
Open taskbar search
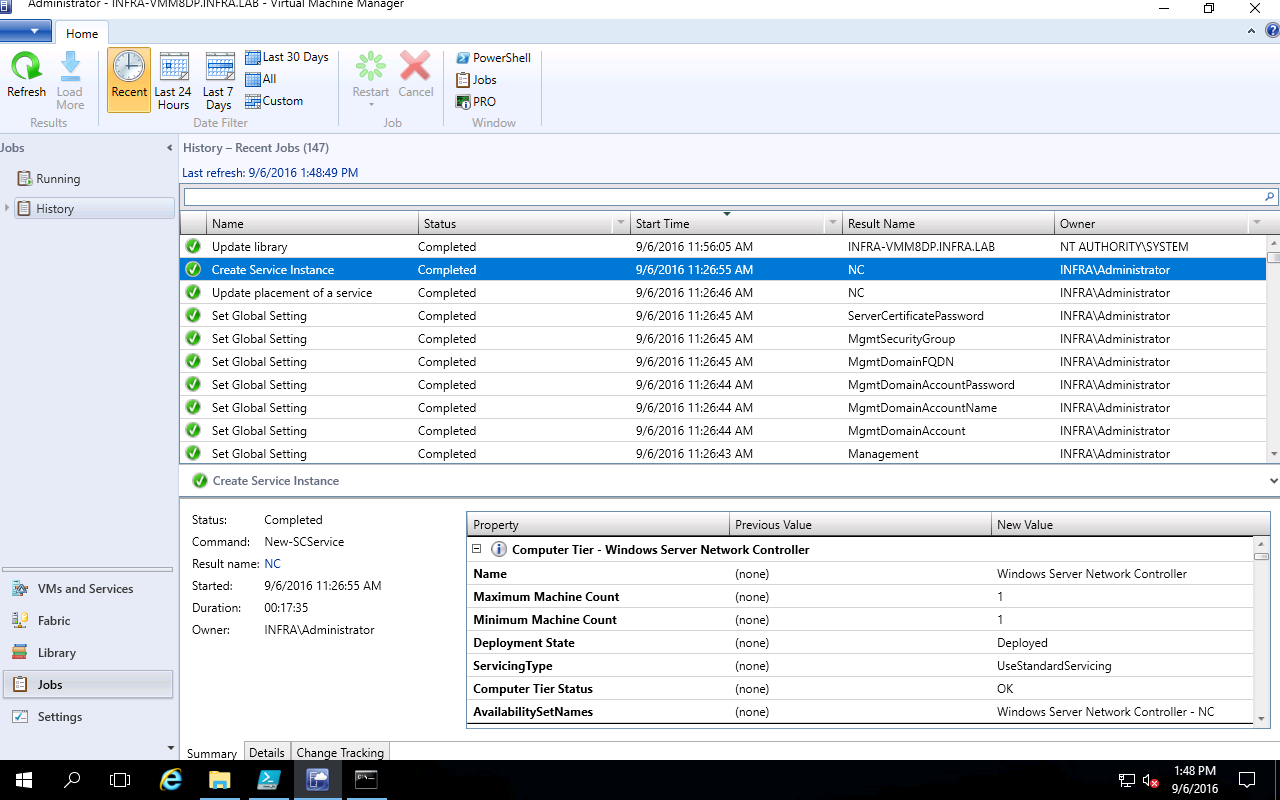[x=72, y=780]
